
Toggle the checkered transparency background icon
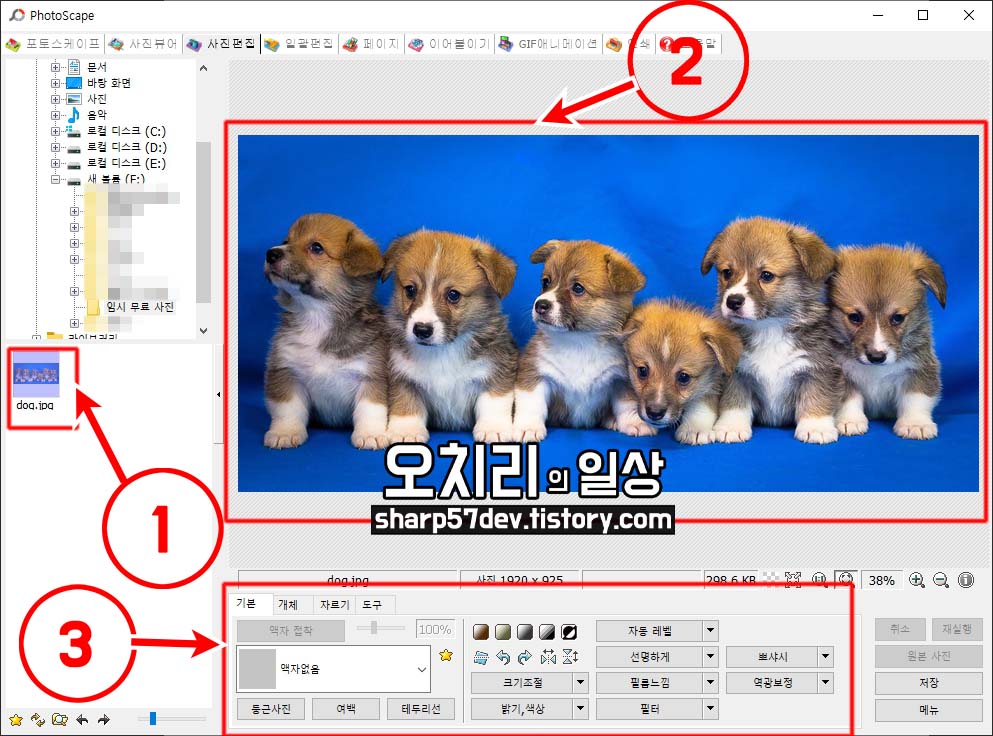pos(771,578)
